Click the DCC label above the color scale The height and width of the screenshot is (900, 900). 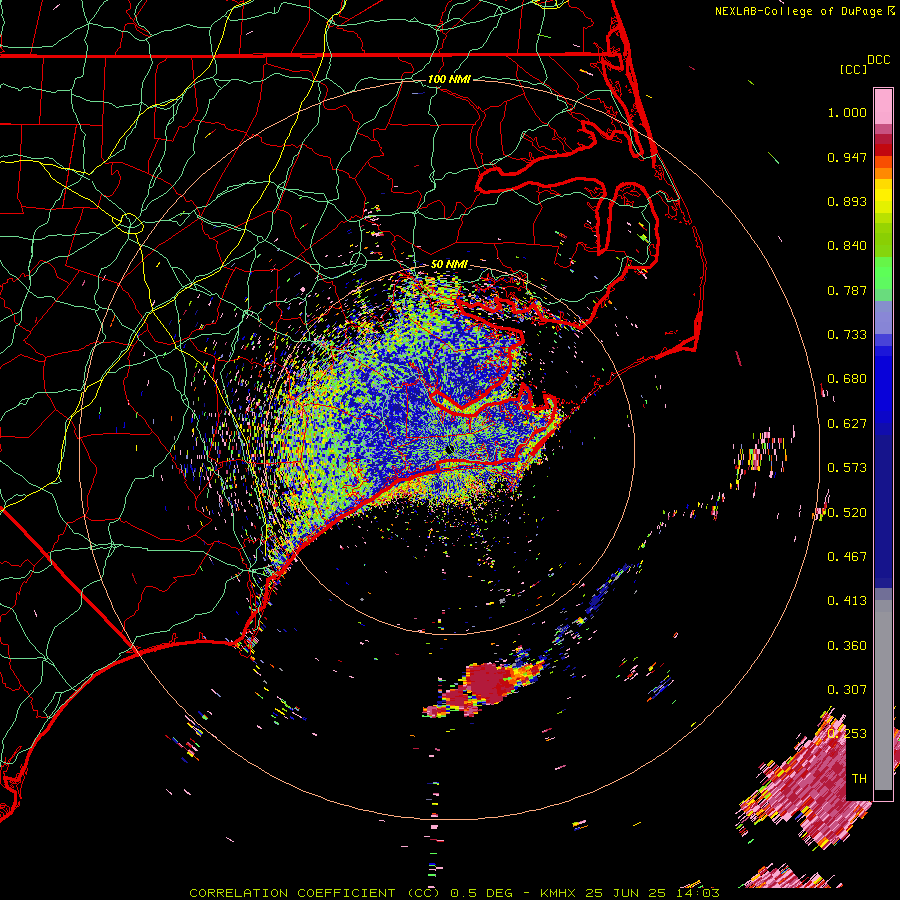coord(878,60)
